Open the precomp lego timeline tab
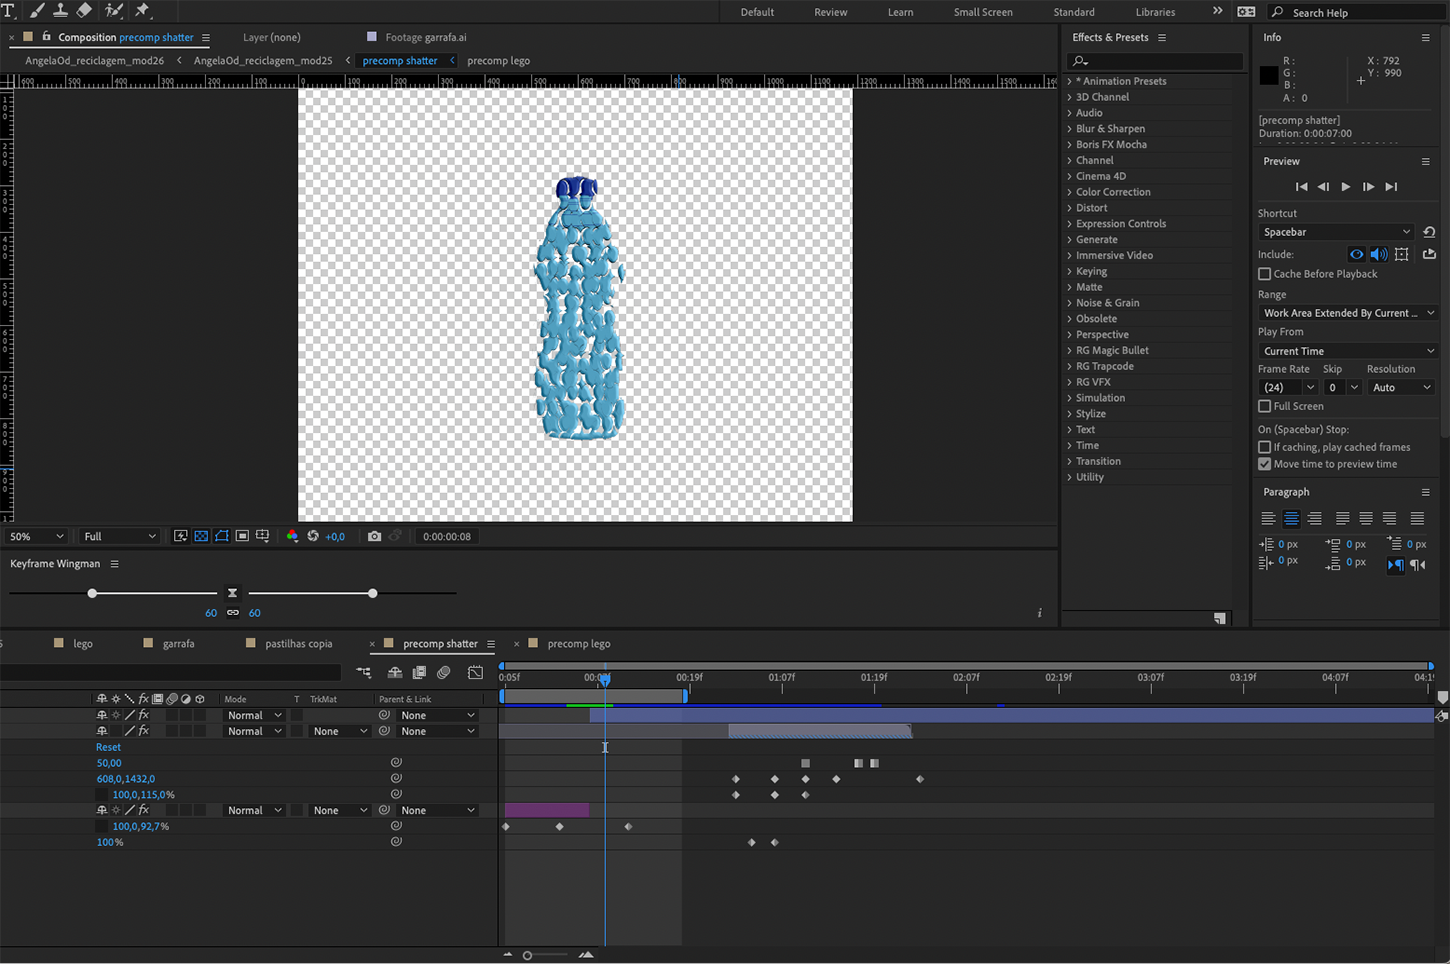The image size is (1450, 964). pos(578,644)
